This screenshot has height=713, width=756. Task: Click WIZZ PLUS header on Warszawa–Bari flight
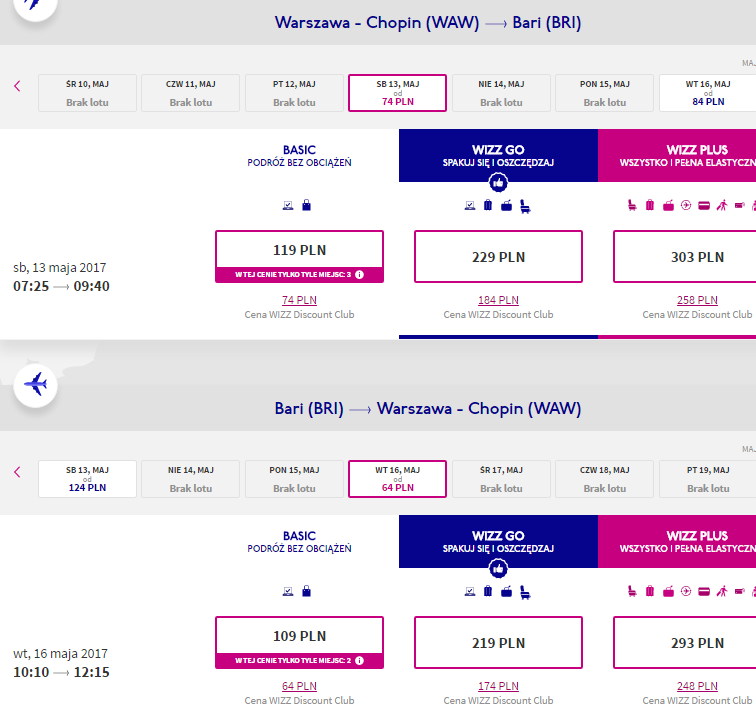[677, 155]
